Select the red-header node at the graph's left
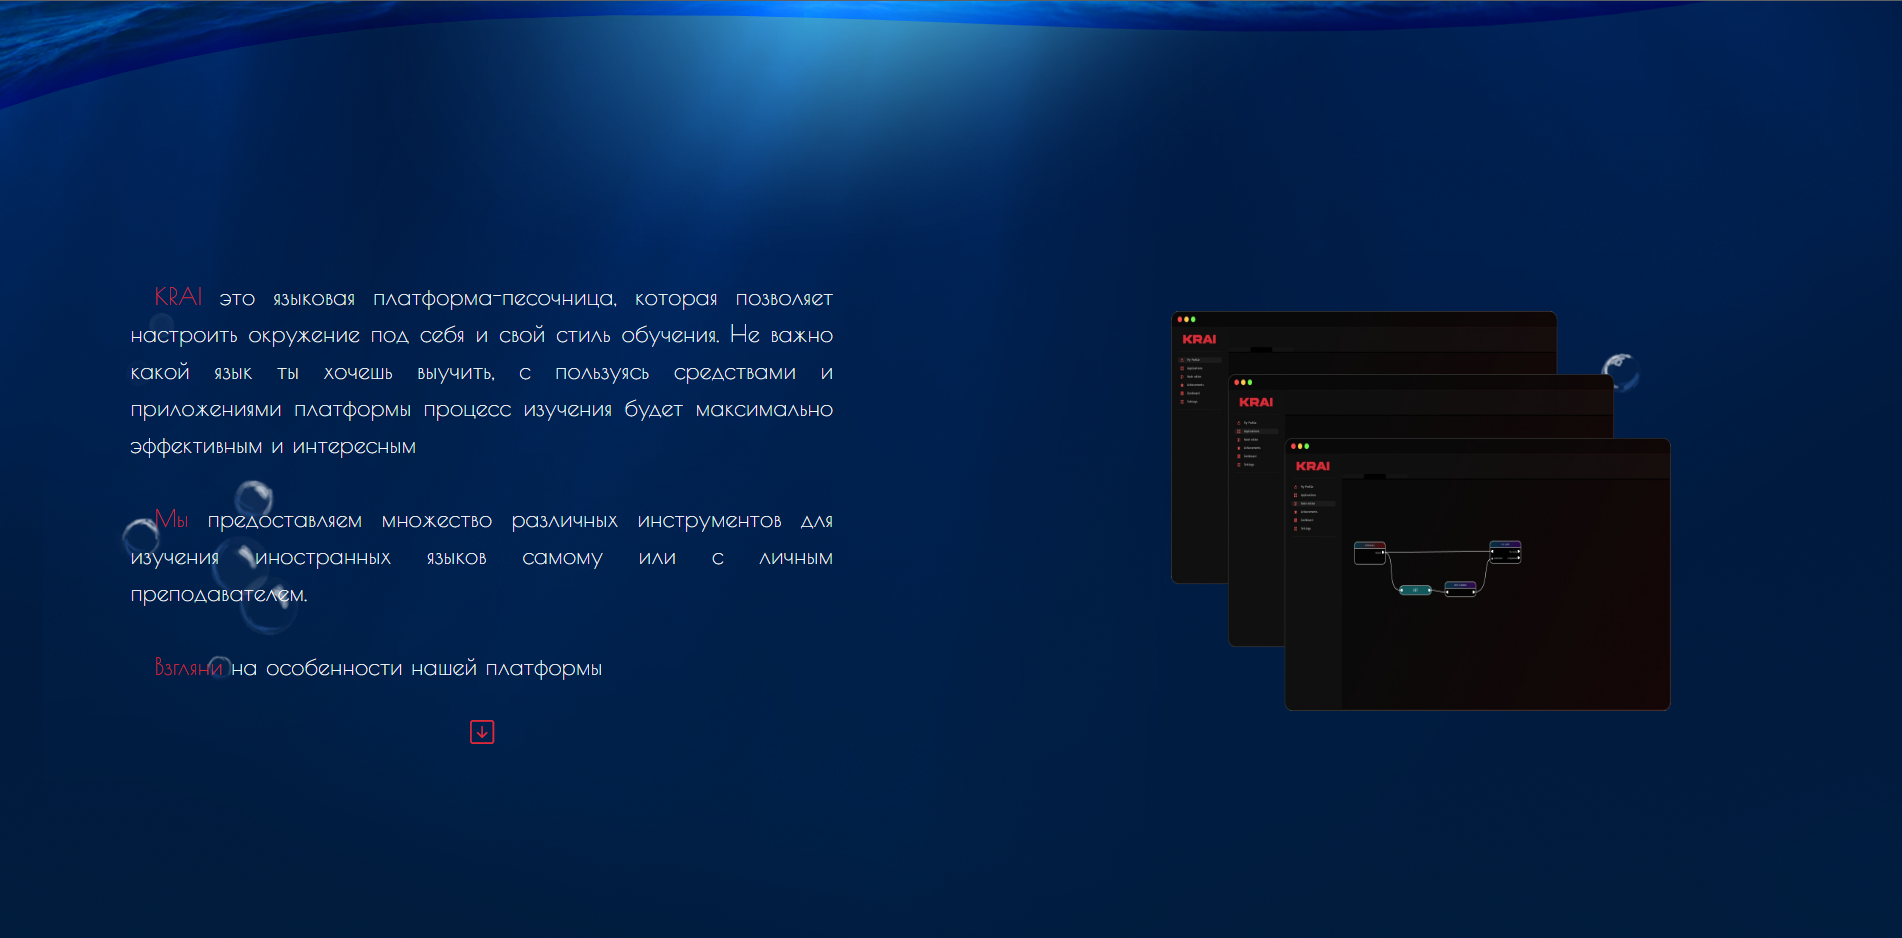 click(1369, 552)
